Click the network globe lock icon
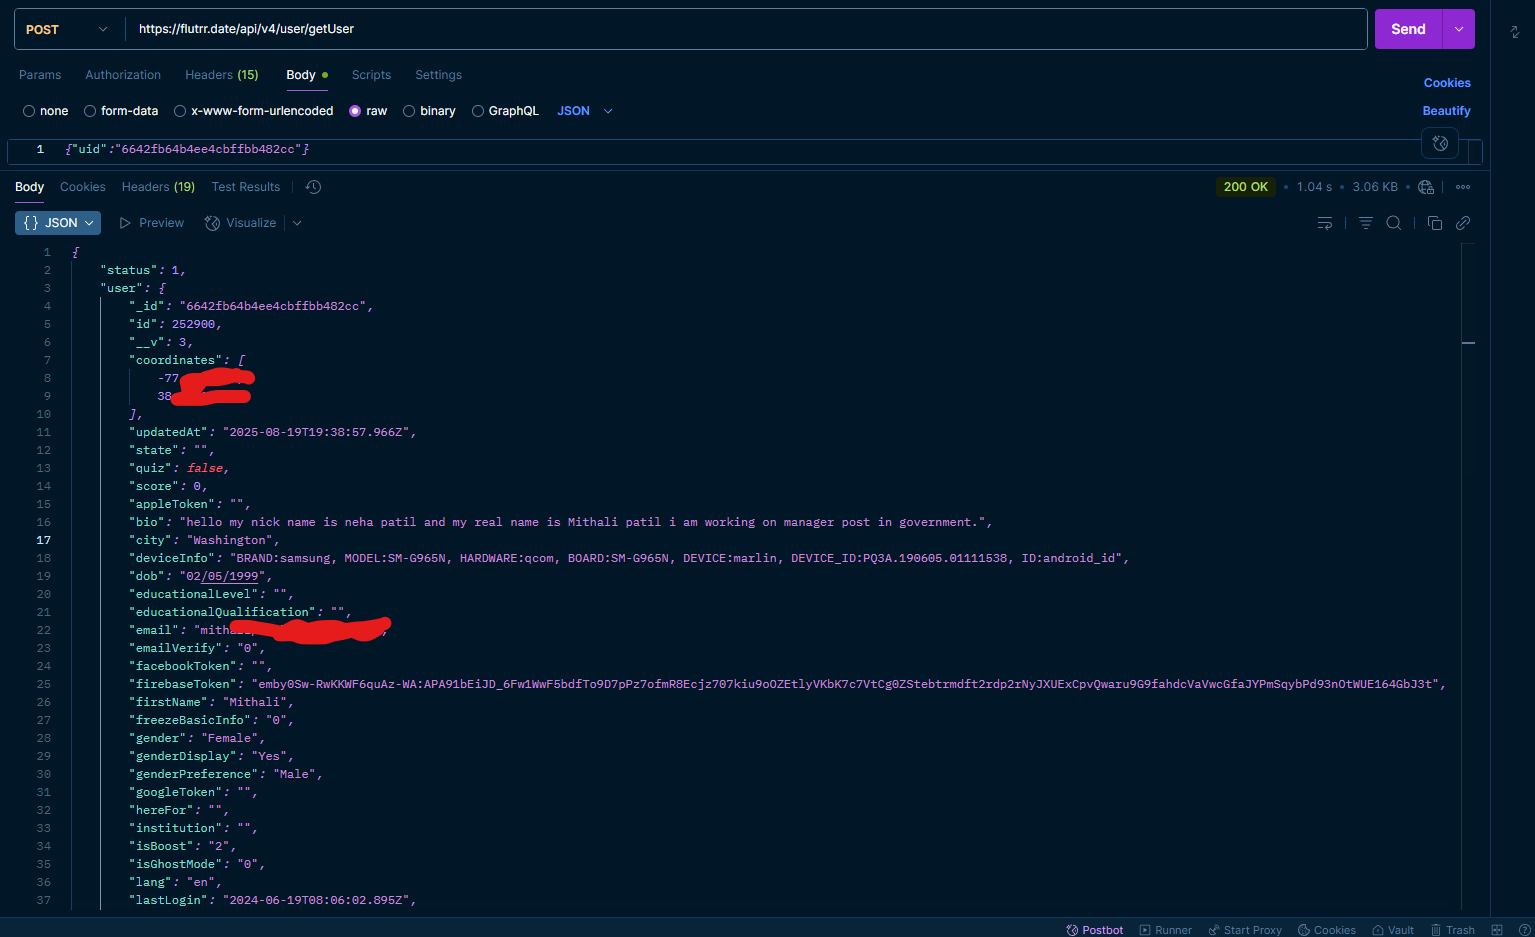Screen dimensions: 1535x937 tap(1426, 187)
